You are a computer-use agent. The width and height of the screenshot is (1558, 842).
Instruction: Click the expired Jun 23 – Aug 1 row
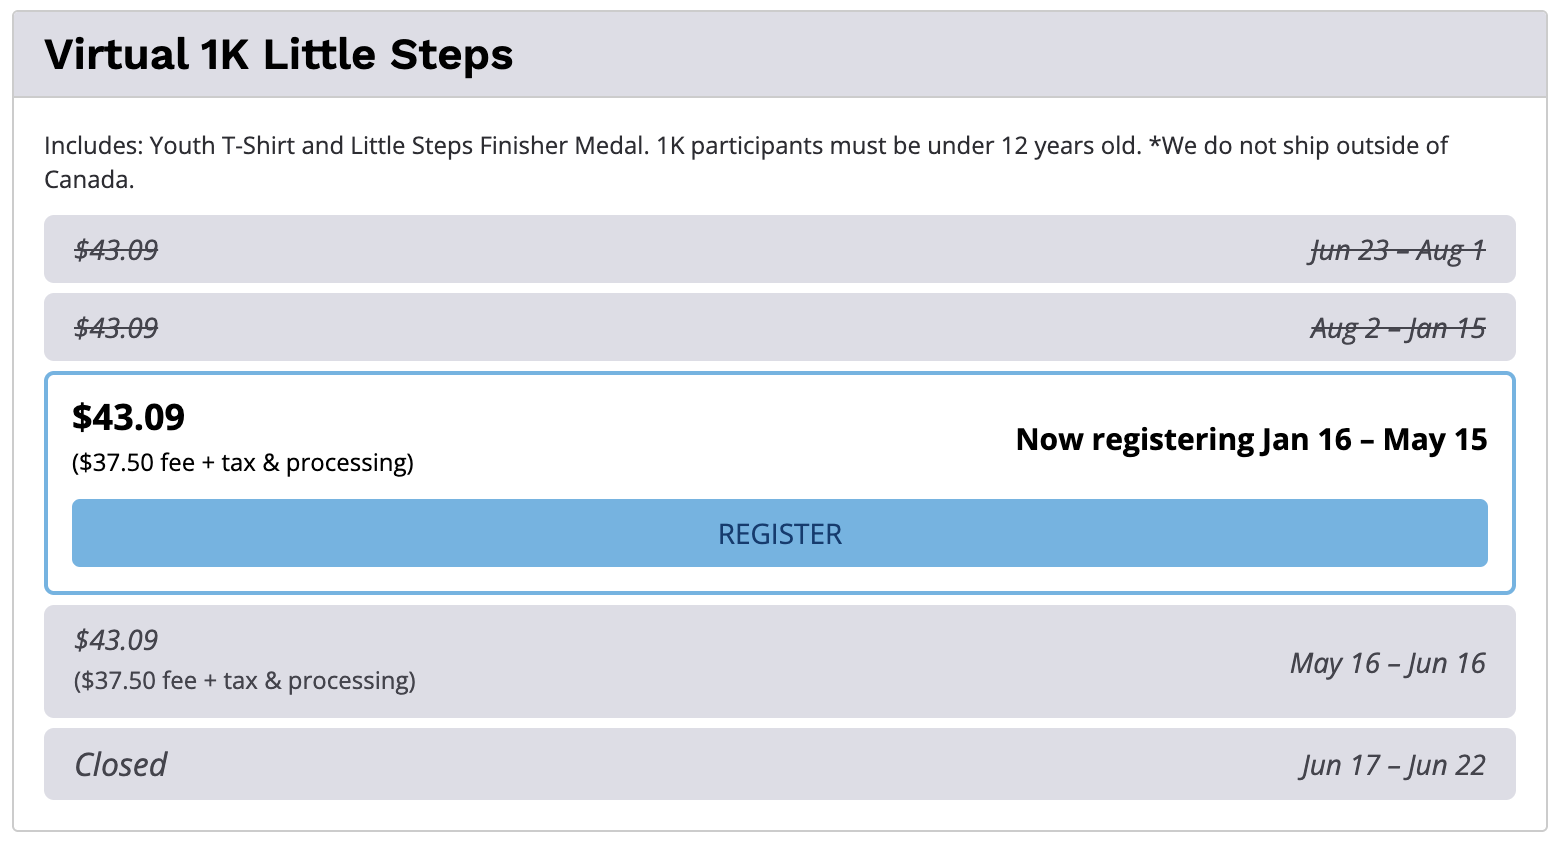779,249
